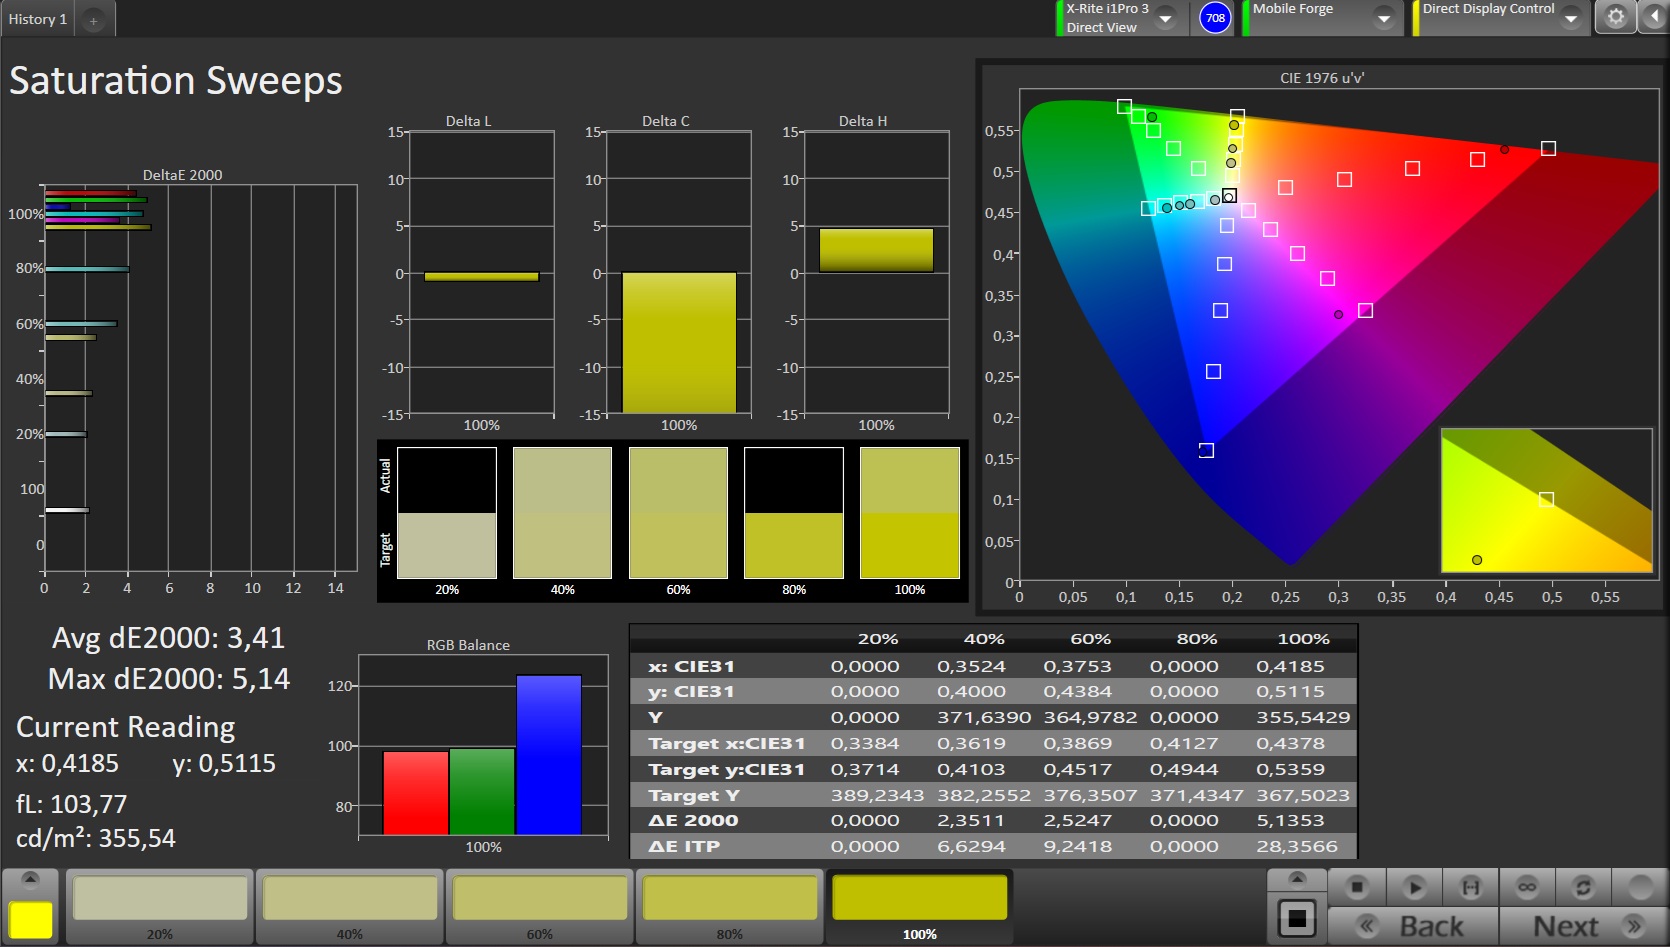
Task: Open the Mobile Forge source dropdown
Action: pyautogui.click(x=1384, y=18)
